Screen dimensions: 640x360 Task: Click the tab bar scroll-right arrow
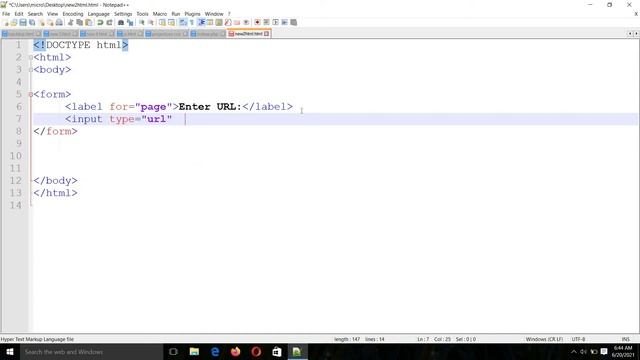[636, 34]
